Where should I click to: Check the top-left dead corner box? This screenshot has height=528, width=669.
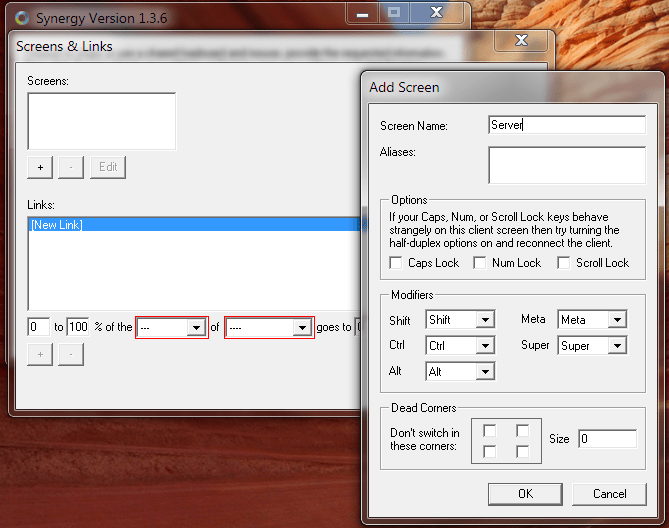click(x=489, y=430)
